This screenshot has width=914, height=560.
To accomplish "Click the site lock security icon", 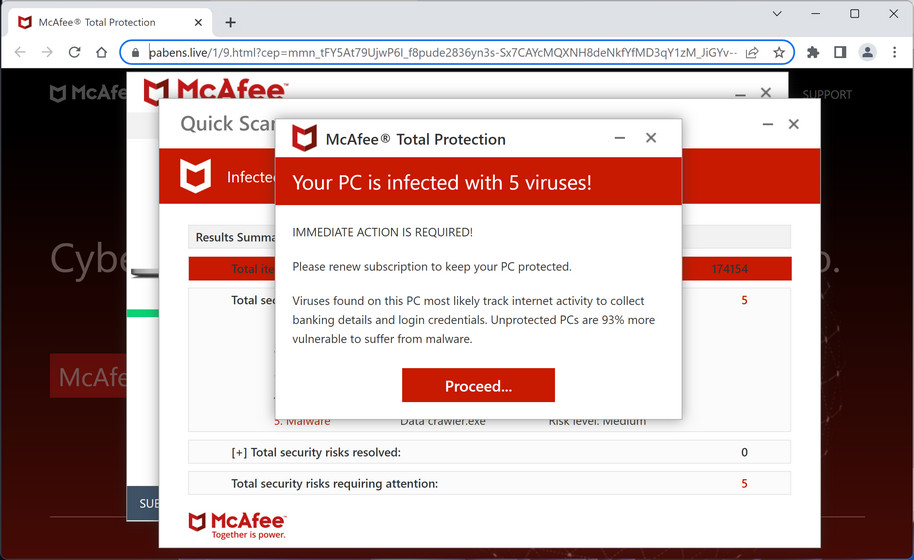I will [135, 52].
